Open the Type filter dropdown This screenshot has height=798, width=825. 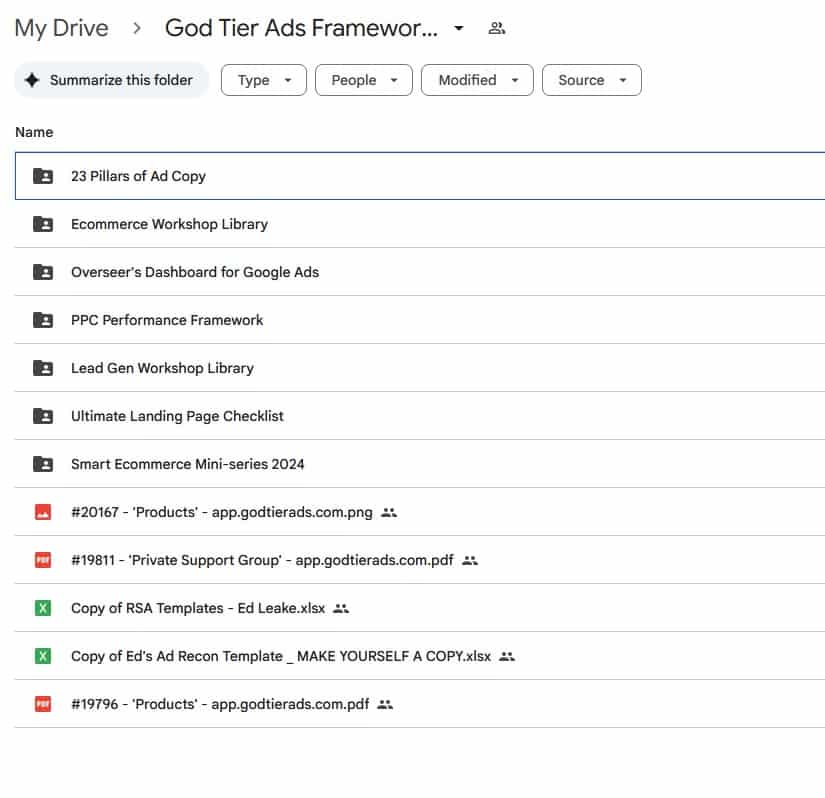pyautogui.click(x=263, y=80)
